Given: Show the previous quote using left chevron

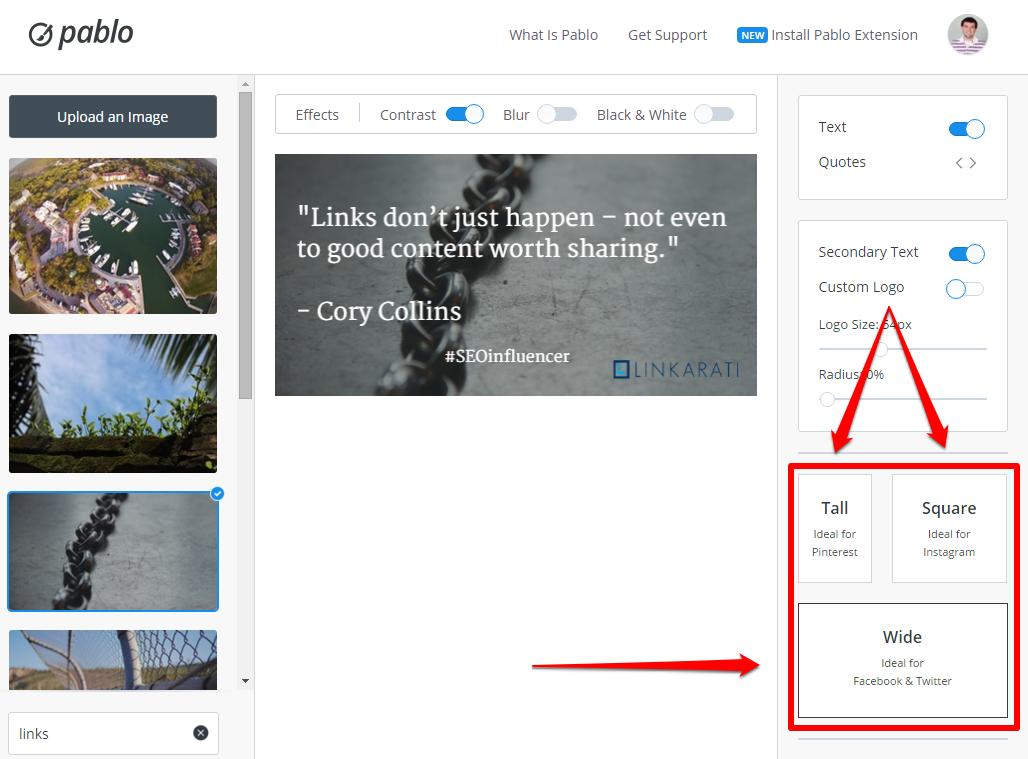Looking at the screenshot, I should pos(959,163).
